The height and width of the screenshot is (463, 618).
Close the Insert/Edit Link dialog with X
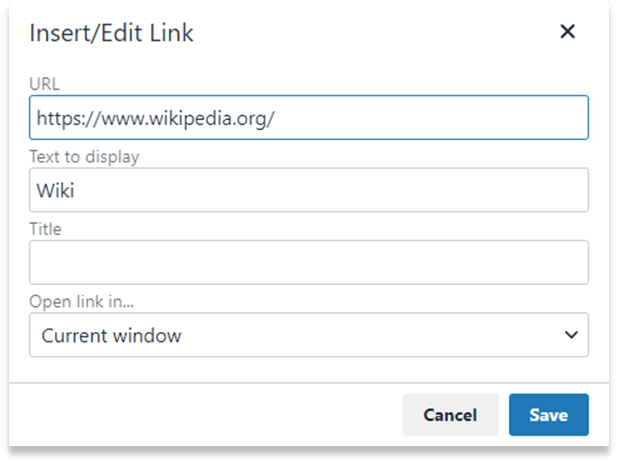tap(568, 31)
